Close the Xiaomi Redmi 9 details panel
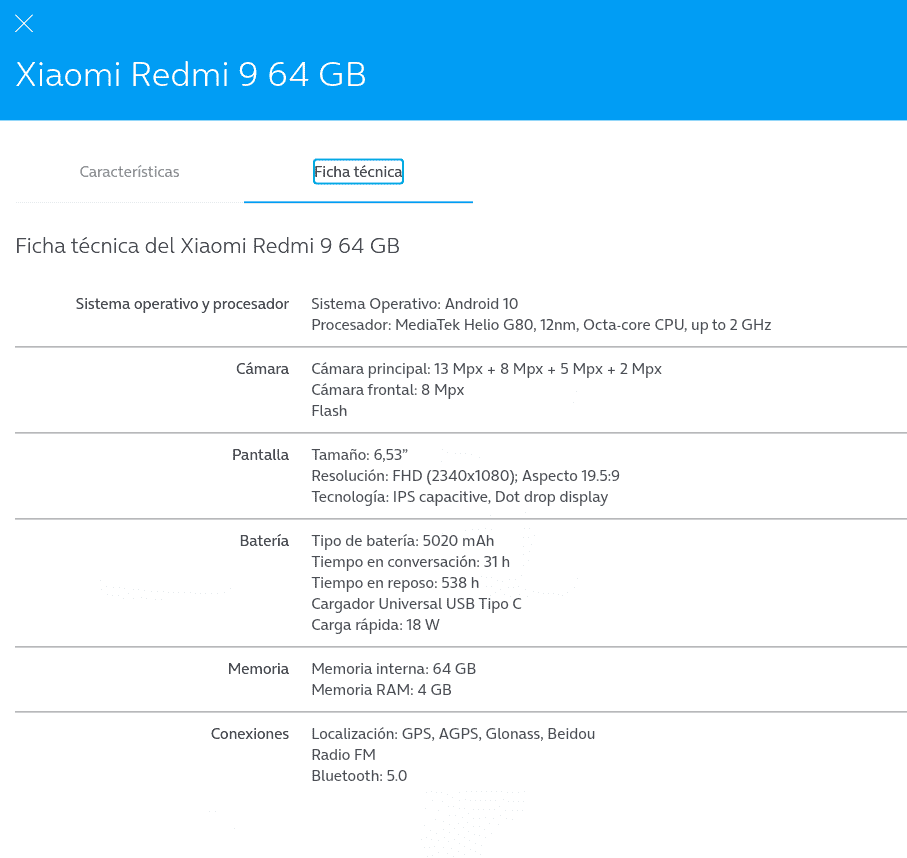The image size is (907, 858). (x=24, y=24)
